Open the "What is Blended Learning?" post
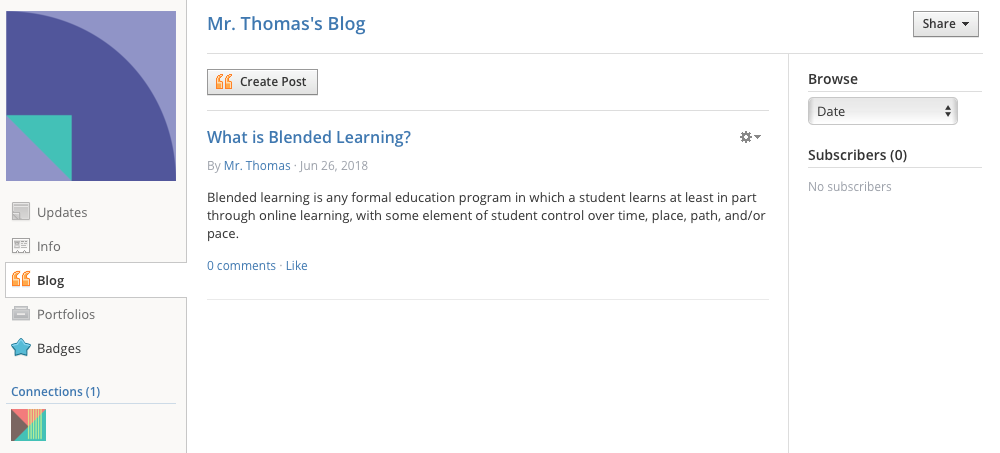Viewport: 1000px width, 453px height. pyautogui.click(x=309, y=137)
